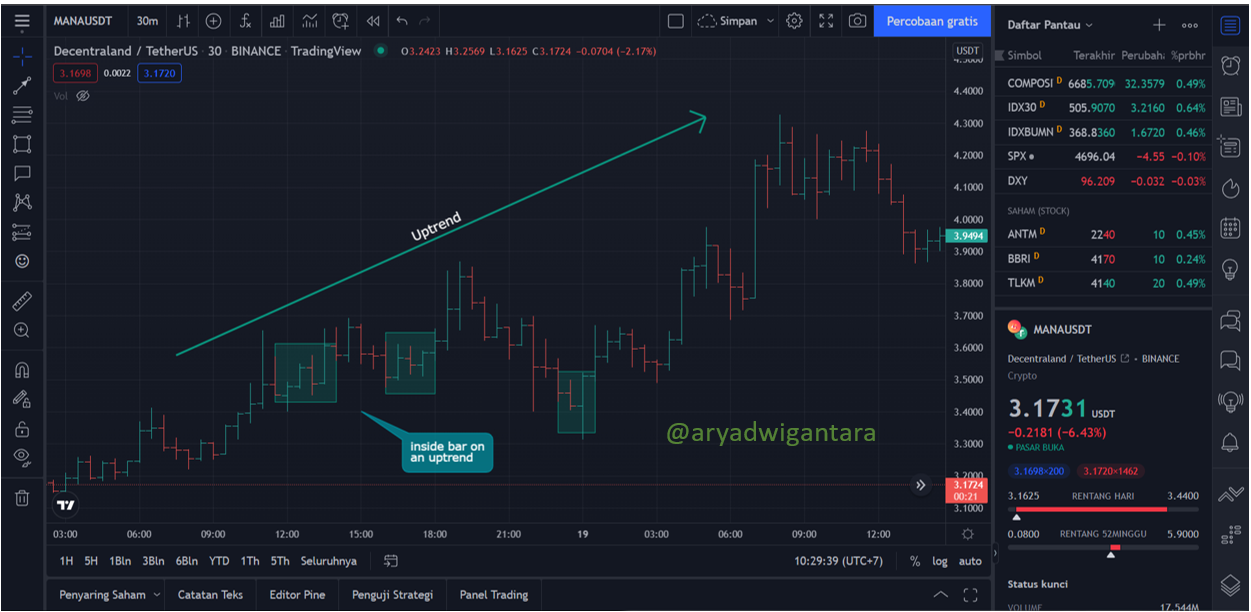The height and width of the screenshot is (612, 1251).
Task: Toggle stay in drawing mode
Action: [x=22, y=399]
